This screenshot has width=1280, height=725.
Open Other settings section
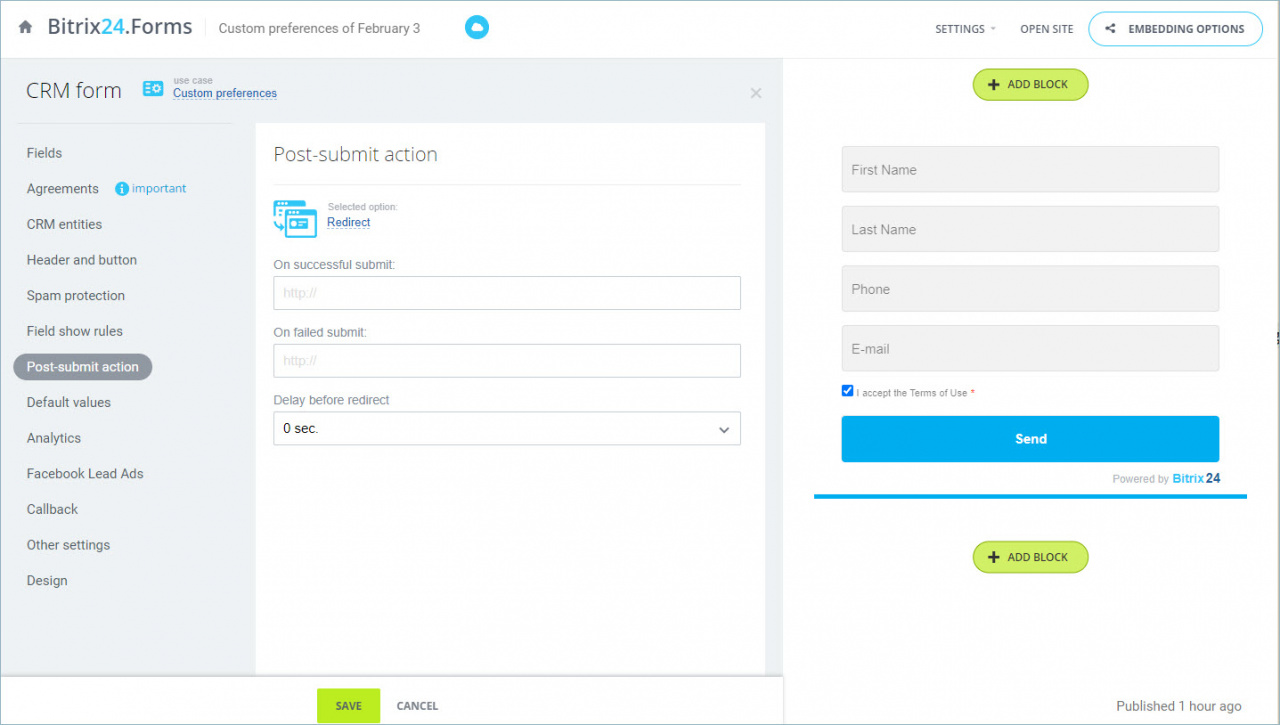(68, 545)
